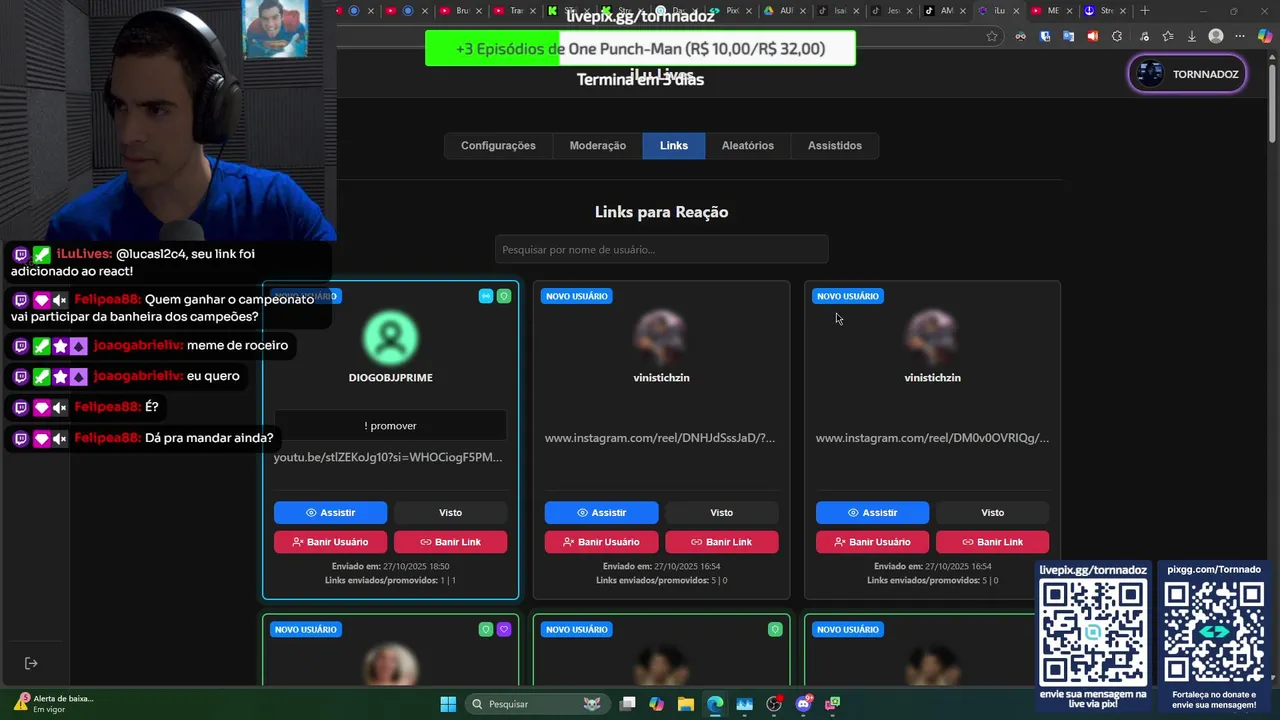Open the youtu.be link from DIOGOBJJPRIME
1280x720 pixels.
pos(388,457)
